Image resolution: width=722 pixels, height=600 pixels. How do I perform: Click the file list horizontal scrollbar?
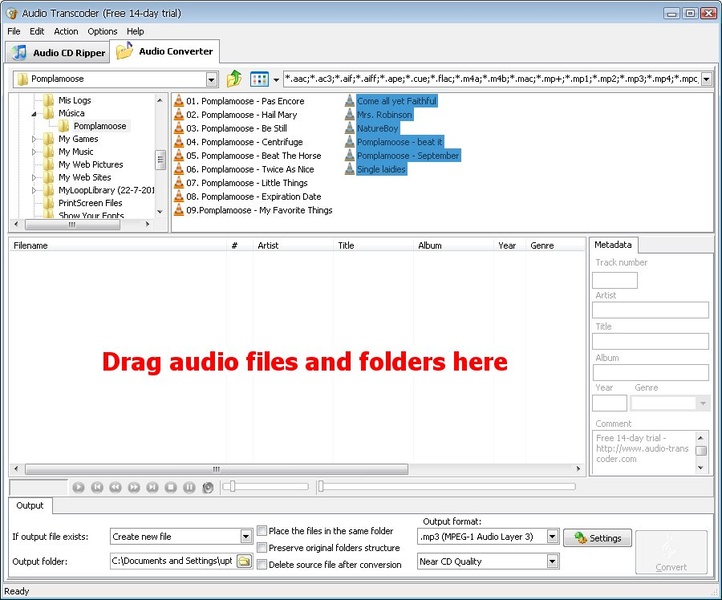pos(216,469)
